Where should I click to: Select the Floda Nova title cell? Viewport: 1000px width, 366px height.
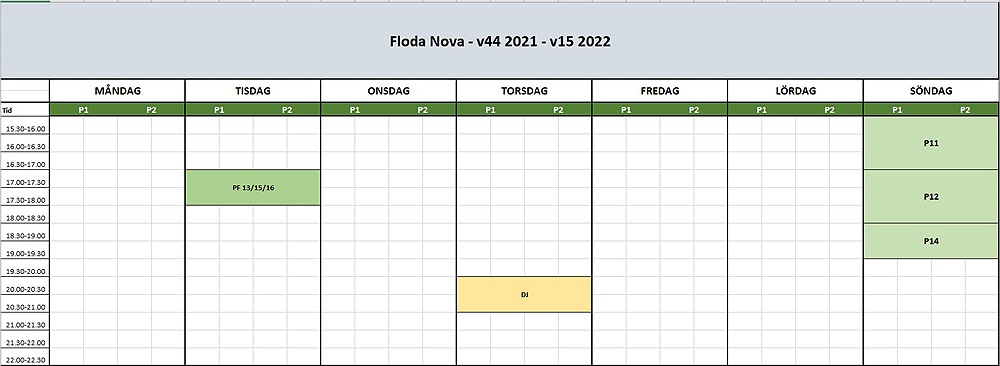pos(500,41)
